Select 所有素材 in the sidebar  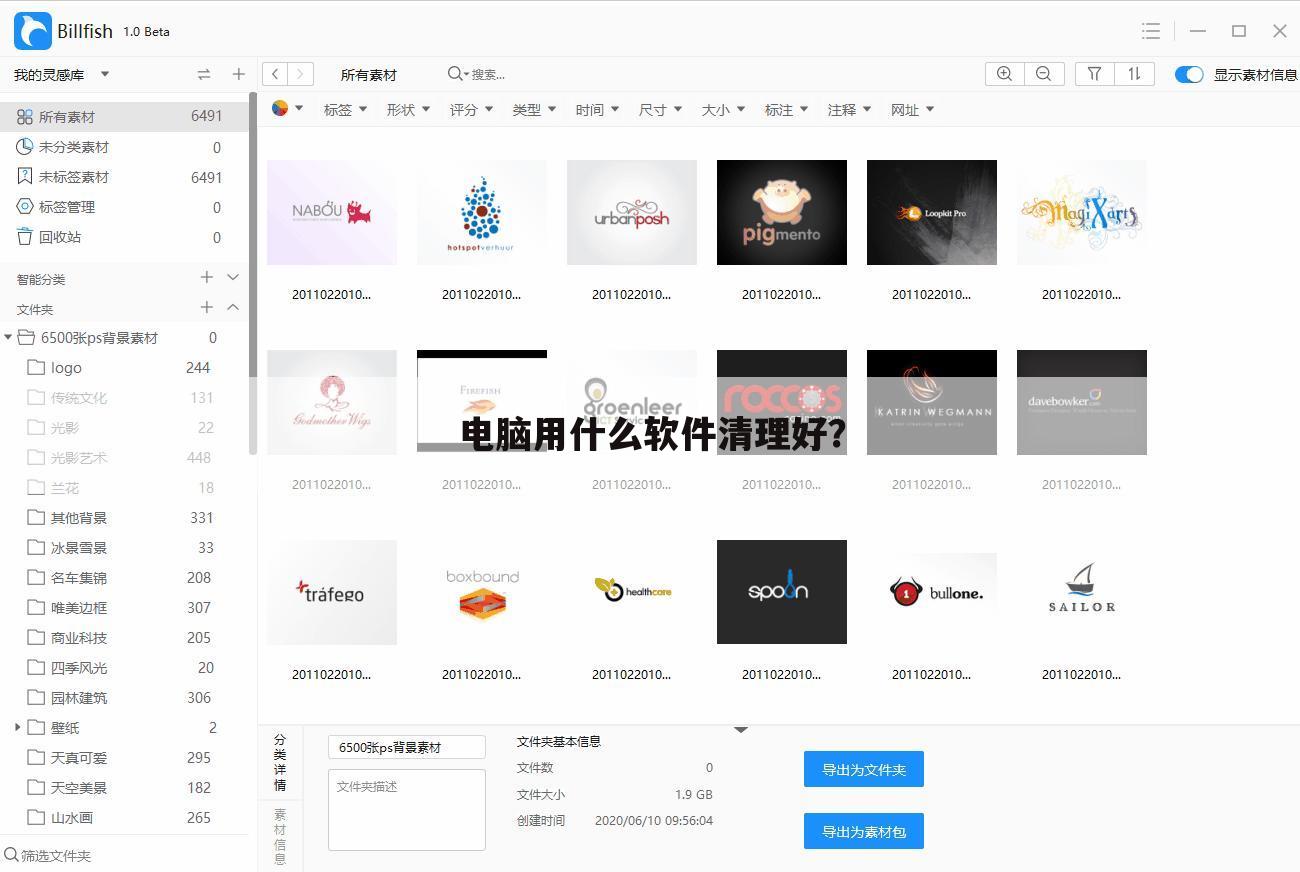pyautogui.click(x=124, y=117)
